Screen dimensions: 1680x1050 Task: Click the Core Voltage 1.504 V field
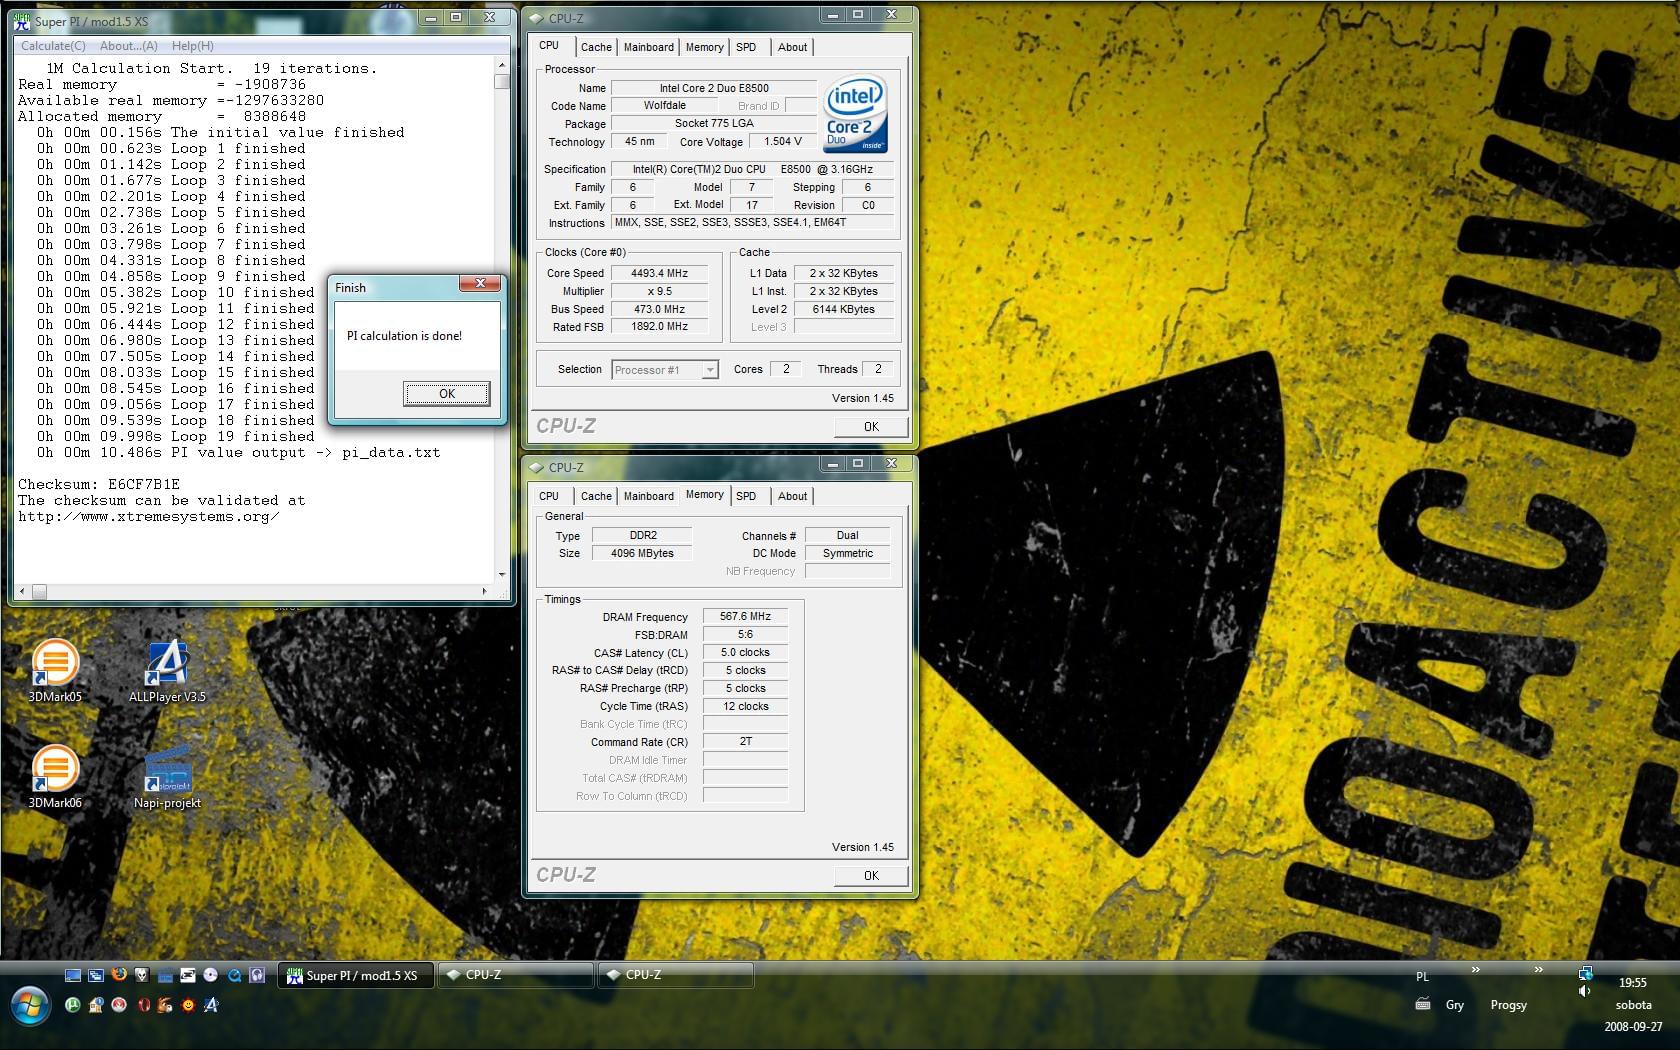point(783,142)
